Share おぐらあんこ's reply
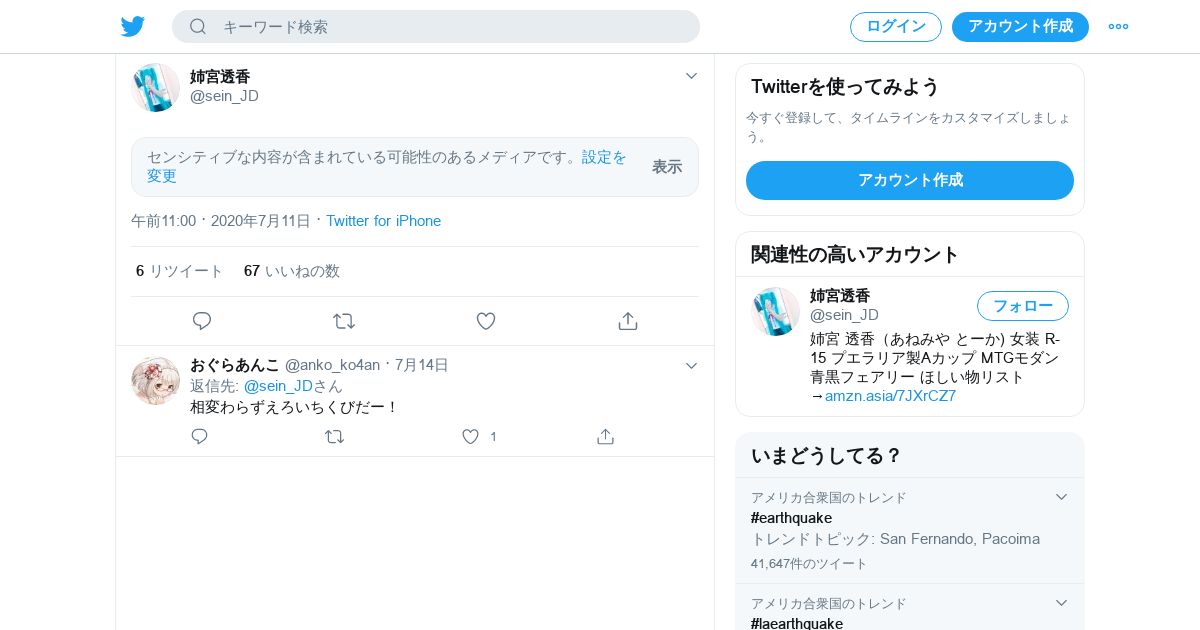 pyautogui.click(x=605, y=436)
